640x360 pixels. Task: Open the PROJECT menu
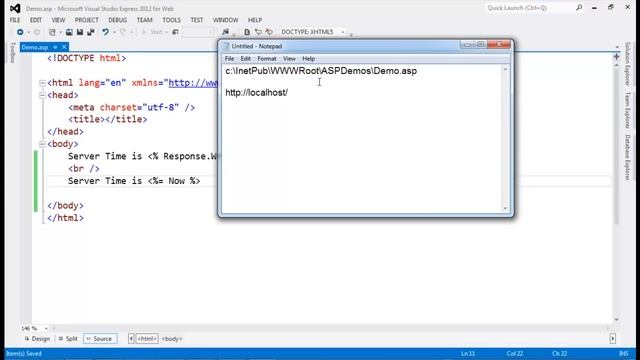pos(86,20)
